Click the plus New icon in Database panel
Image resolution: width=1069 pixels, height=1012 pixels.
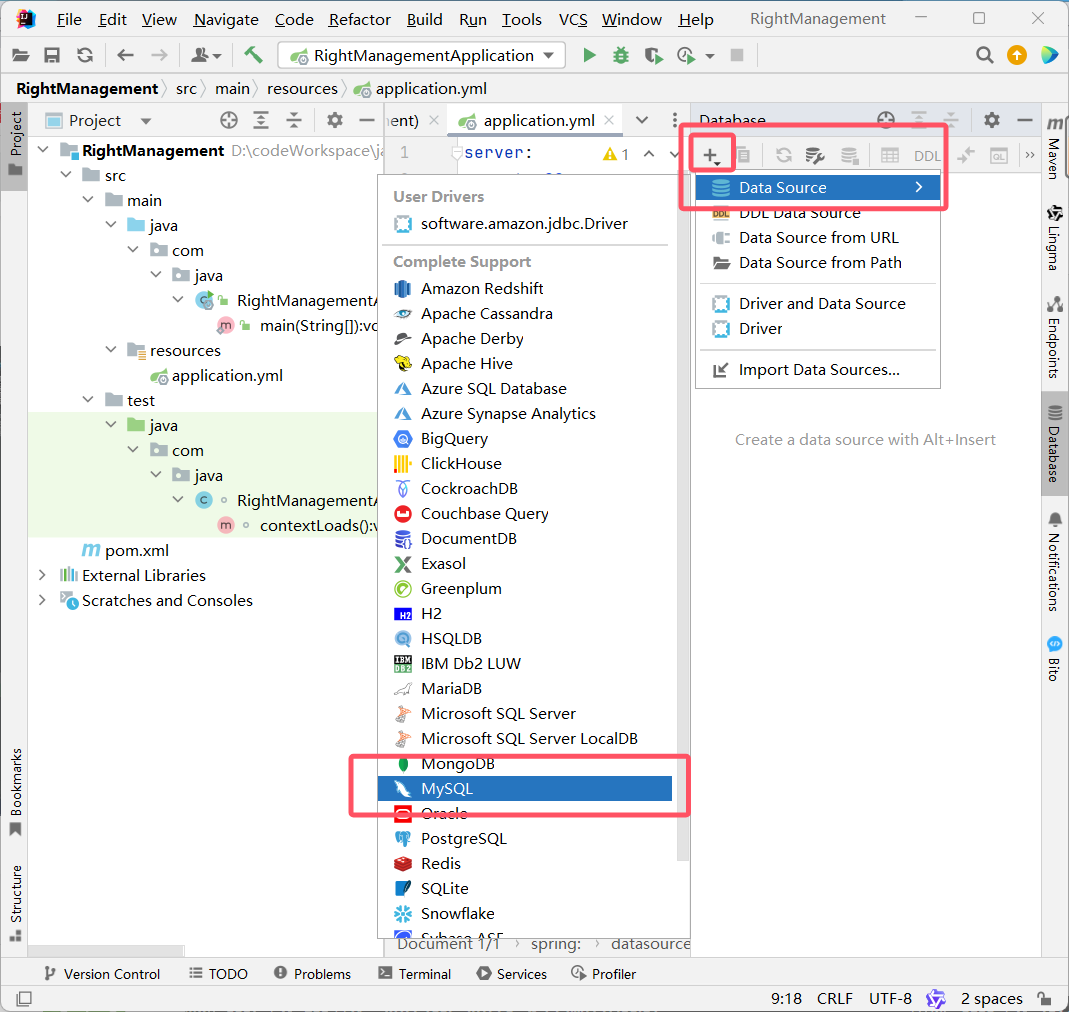tap(711, 155)
